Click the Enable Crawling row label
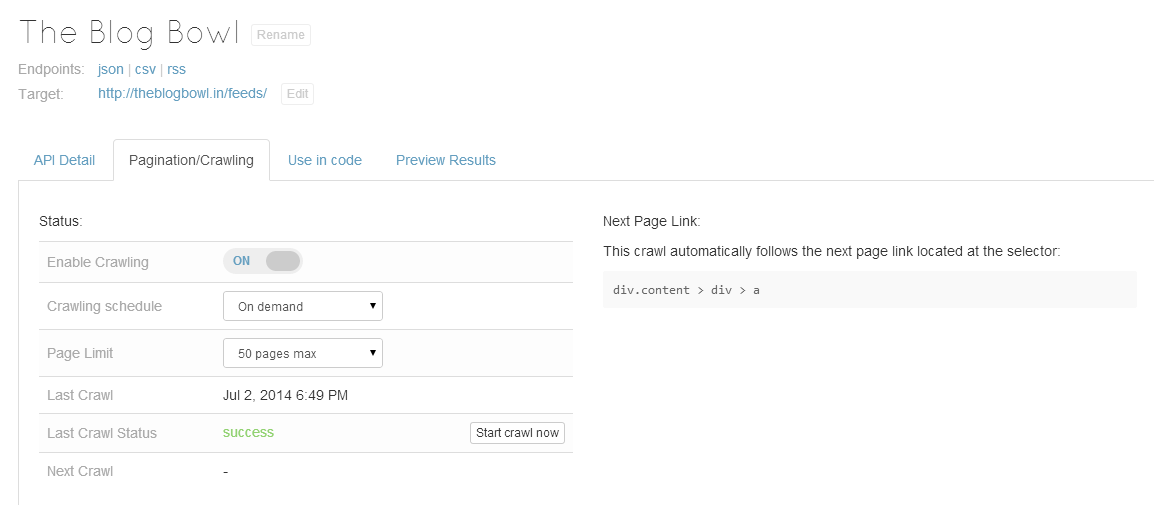 tap(98, 262)
